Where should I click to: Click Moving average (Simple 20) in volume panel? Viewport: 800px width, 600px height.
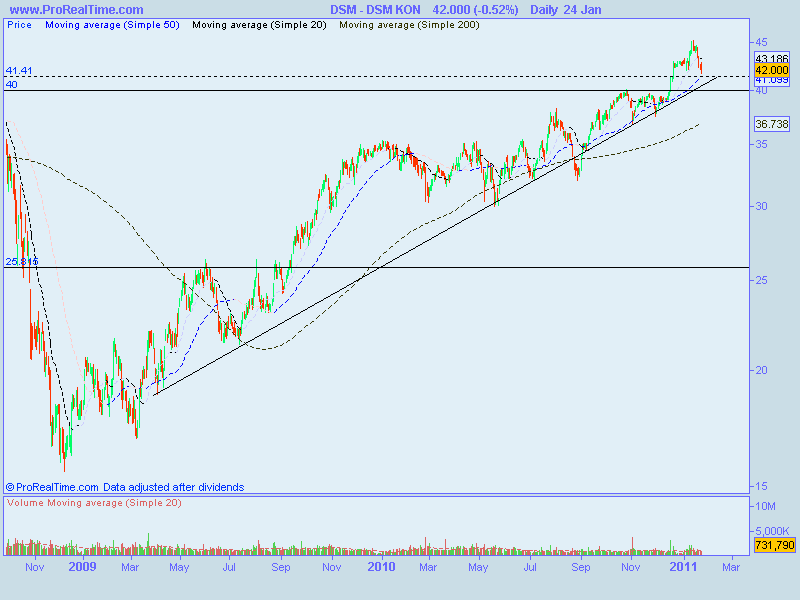tap(114, 503)
